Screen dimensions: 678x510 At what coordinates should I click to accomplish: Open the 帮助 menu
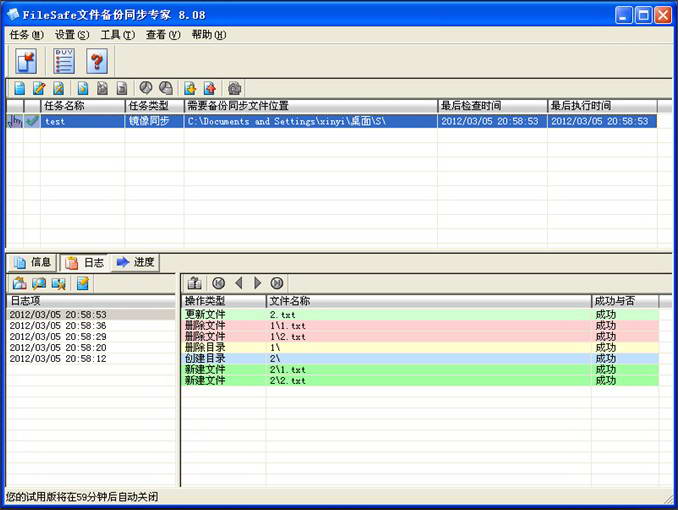click(209, 35)
